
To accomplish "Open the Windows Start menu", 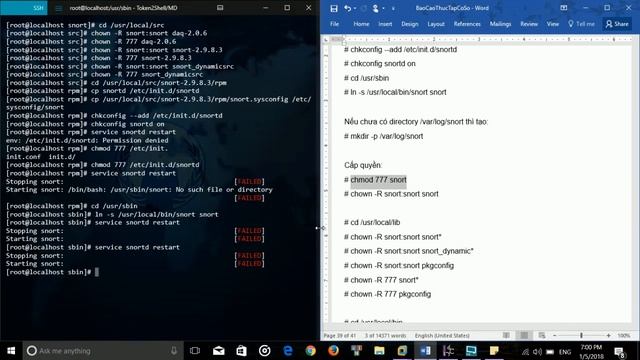I will [x=11, y=351].
